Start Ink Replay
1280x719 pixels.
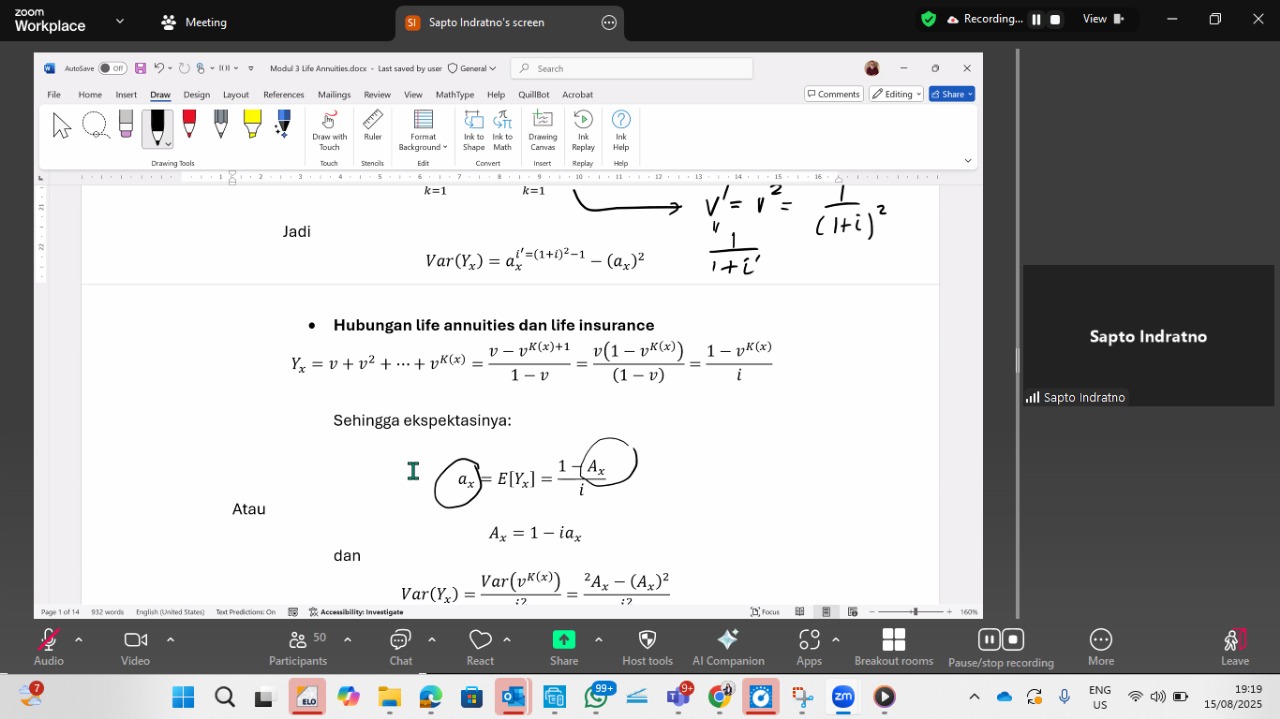tap(583, 130)
